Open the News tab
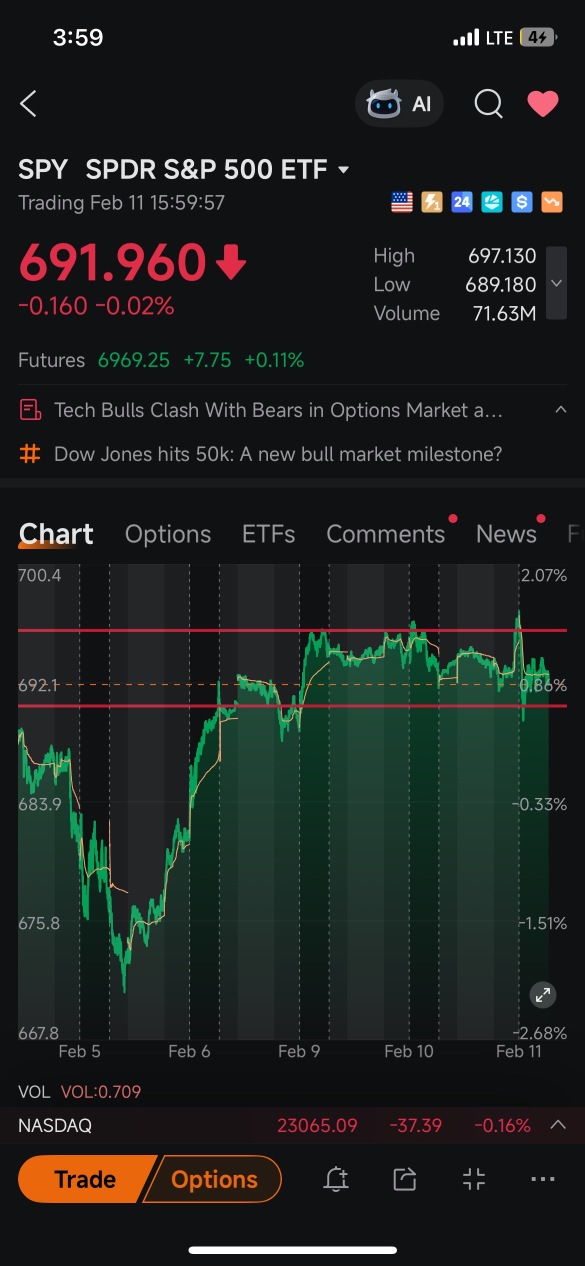 pyautogui.click(x=506, y=534)
